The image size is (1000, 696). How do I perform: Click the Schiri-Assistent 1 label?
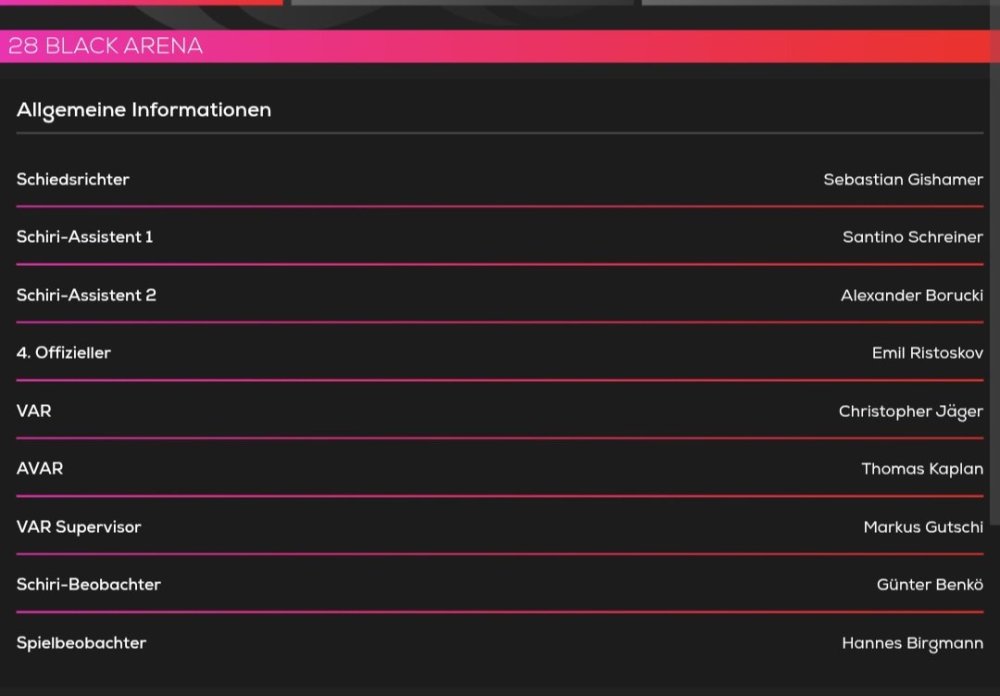[x=85, y=238]
